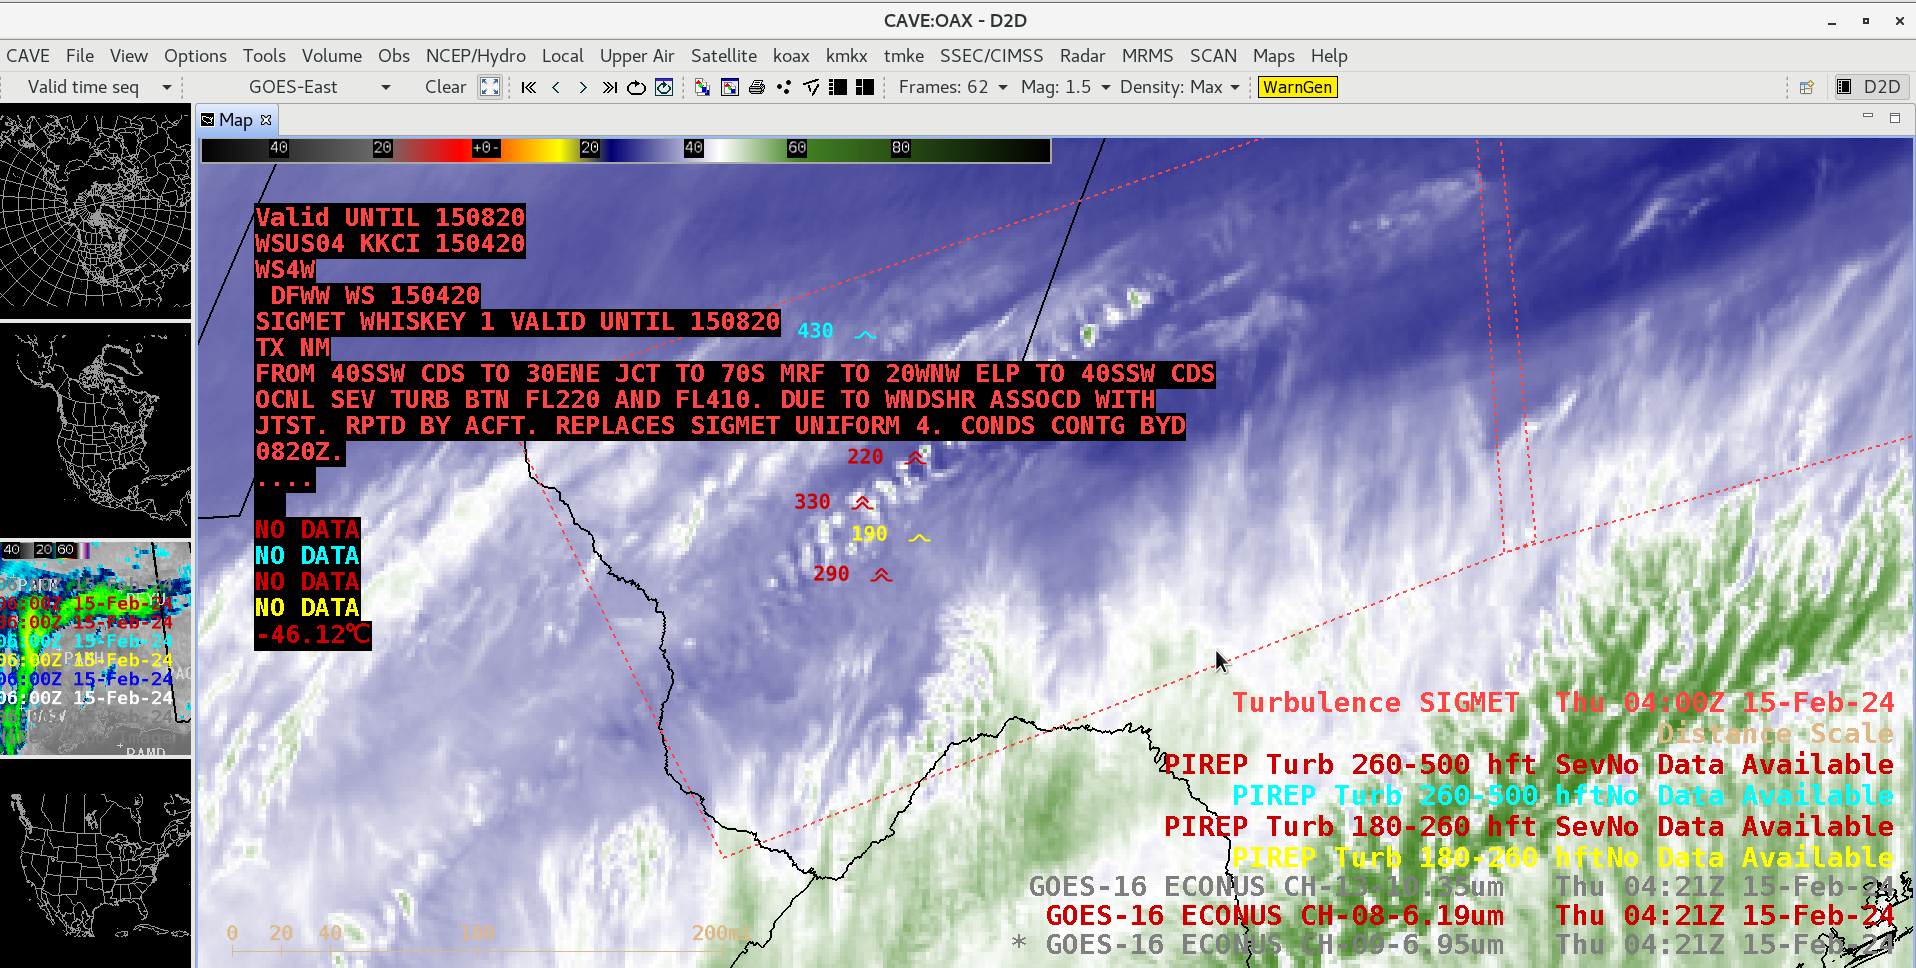The height and width of the screenshot is (968, 1916).
Task: Open the GOES-East scale dropdown
Action: coord(320,87)
